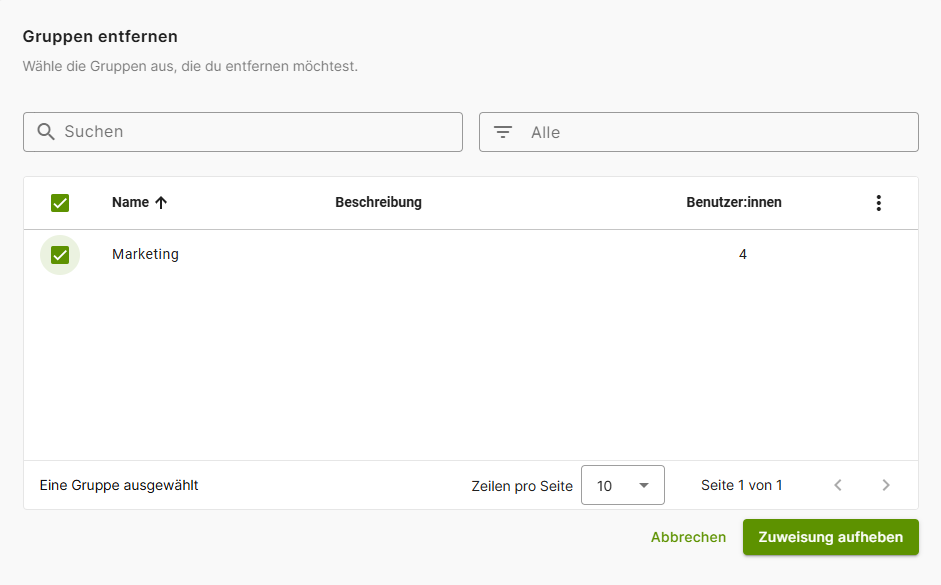Click the magnifier search icon
Screen dimensions: 941x585
tap(46, 131)
